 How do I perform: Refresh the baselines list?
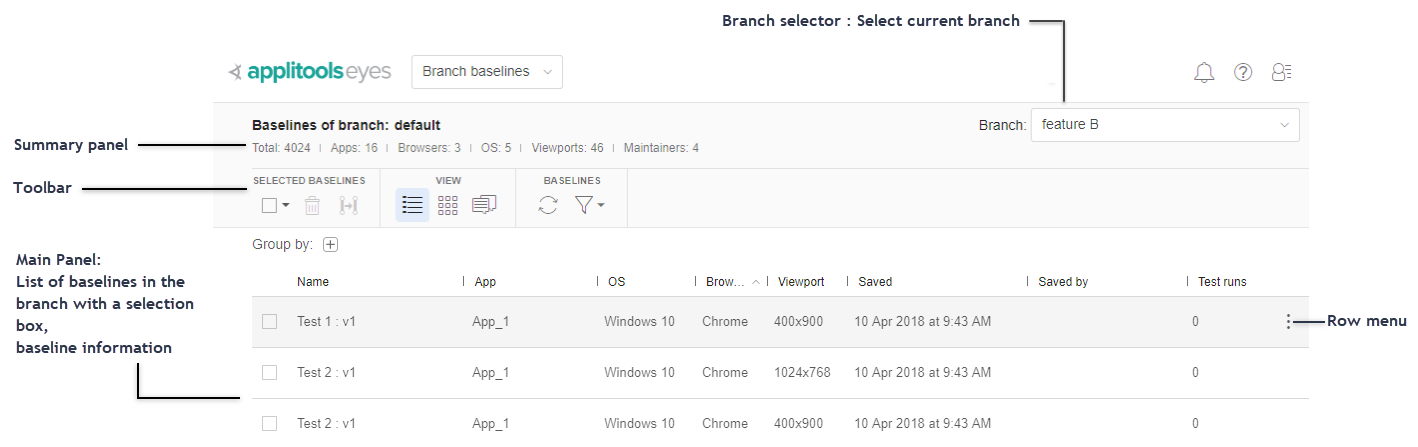tap(548, 205)
